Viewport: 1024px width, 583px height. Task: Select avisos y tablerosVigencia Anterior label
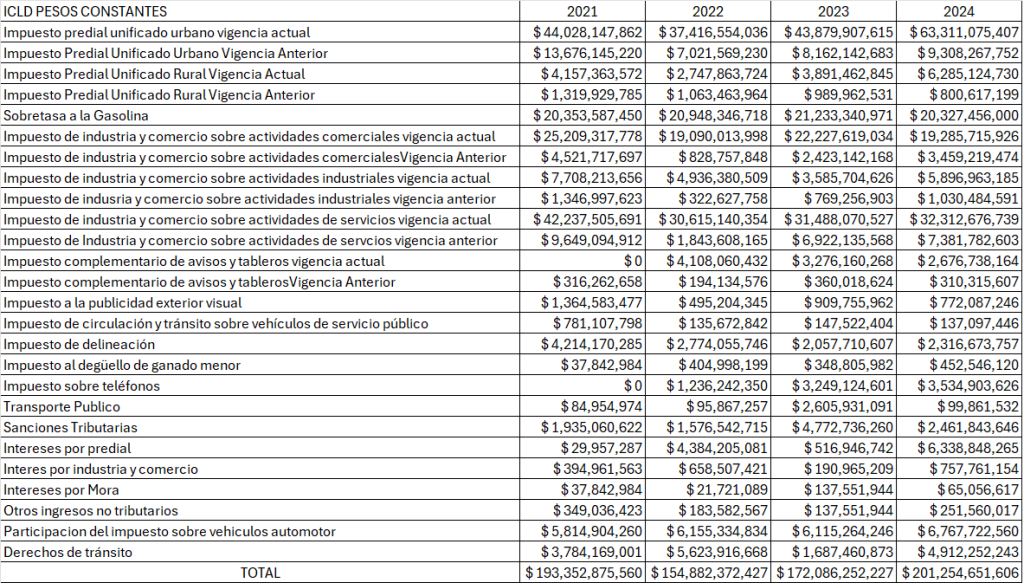point(199,282)
